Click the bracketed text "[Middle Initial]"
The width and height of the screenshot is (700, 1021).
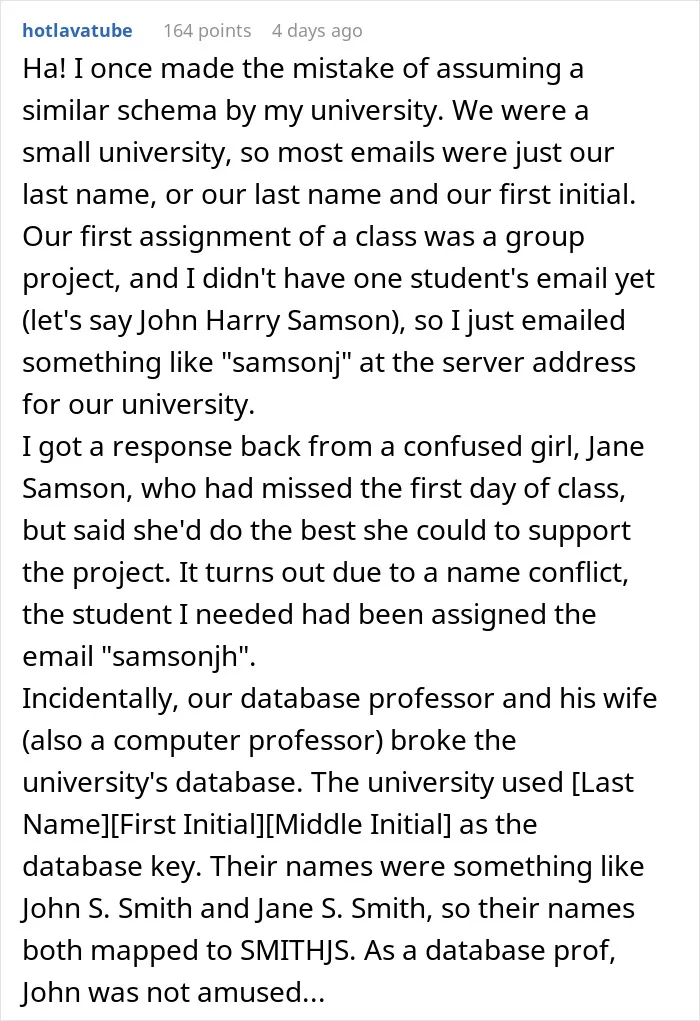pyautogui.click(x=358, y=824)
